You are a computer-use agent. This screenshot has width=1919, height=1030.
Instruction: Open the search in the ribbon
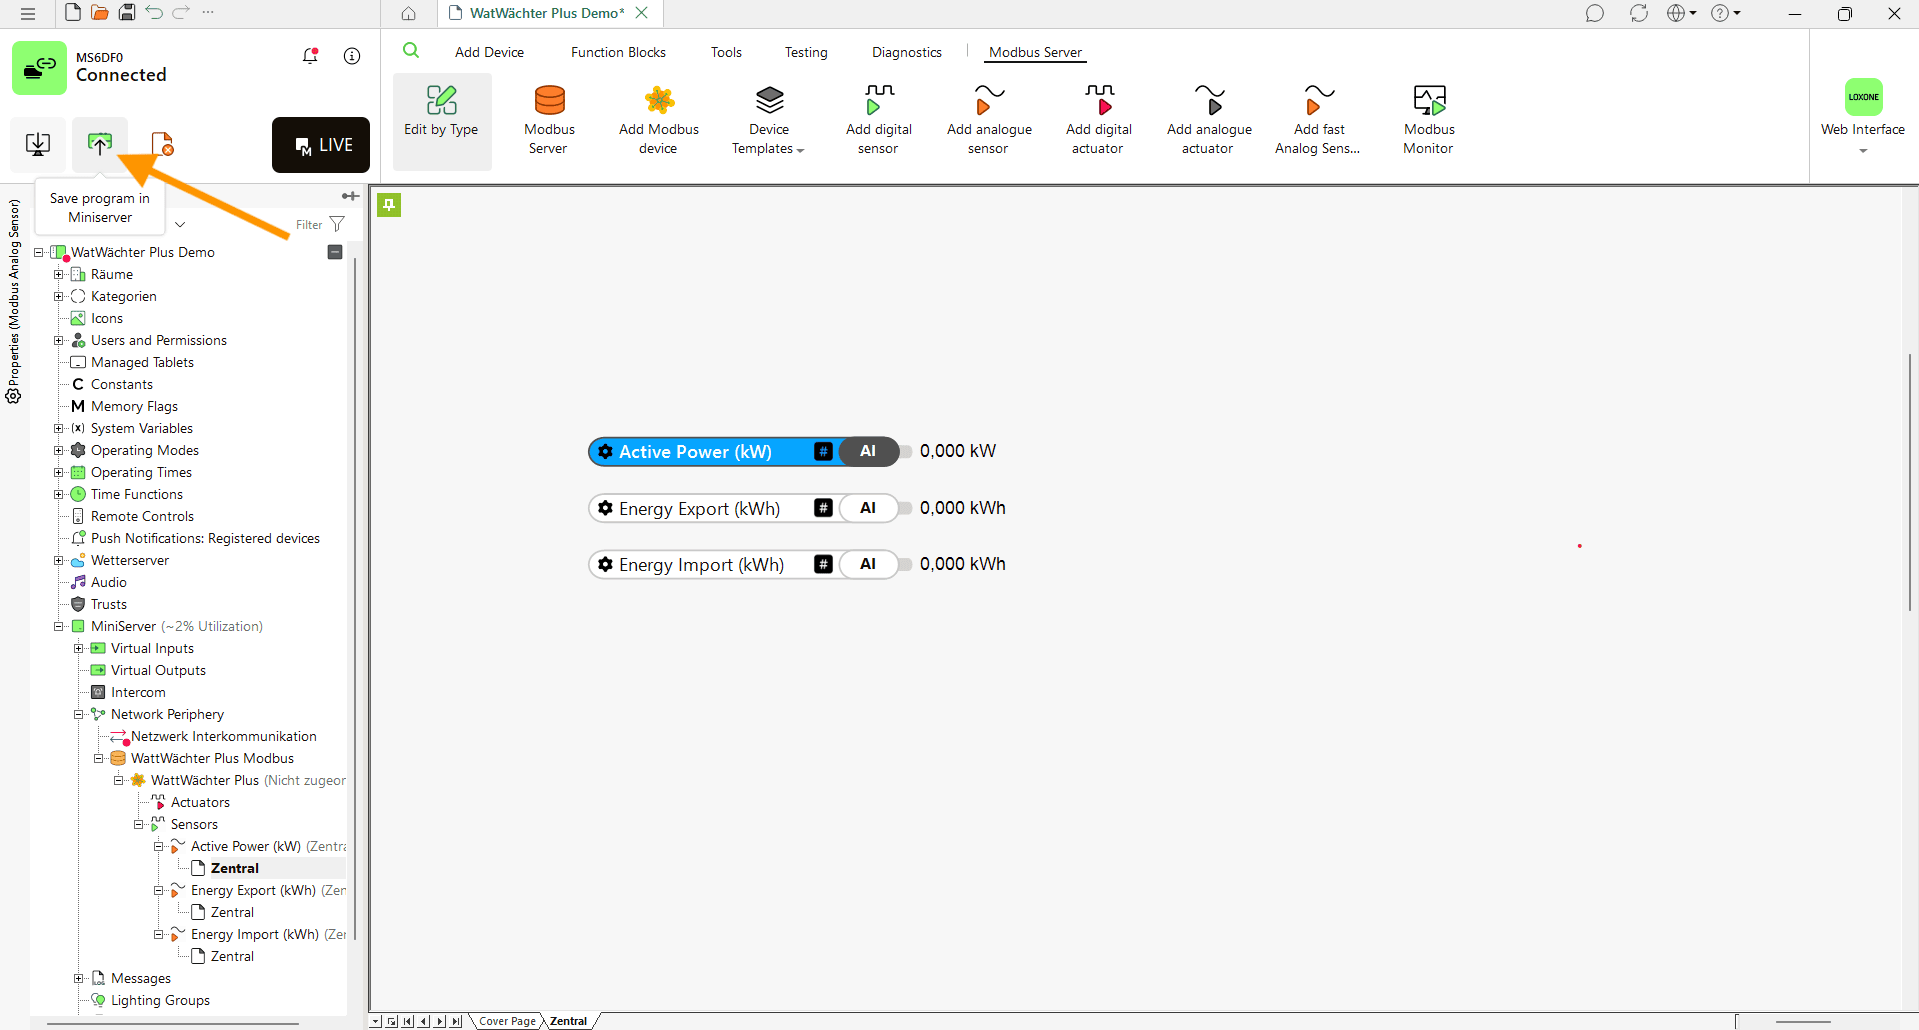[x=411, y=51]
